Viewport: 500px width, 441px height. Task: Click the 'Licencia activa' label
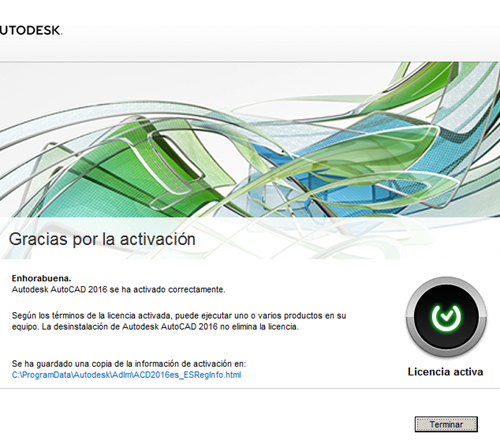click(x=445, y=372)
